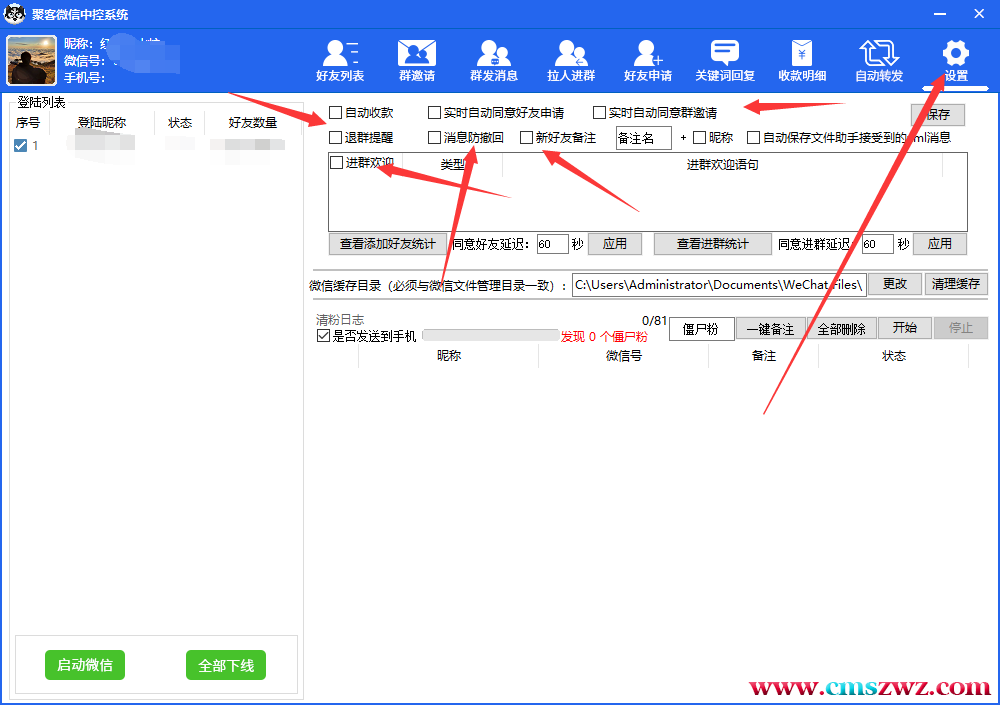This screenshot has height=705, width=1000.
Task: Open the 好友列表 friends list icon
Action: [x=340, y=60]
